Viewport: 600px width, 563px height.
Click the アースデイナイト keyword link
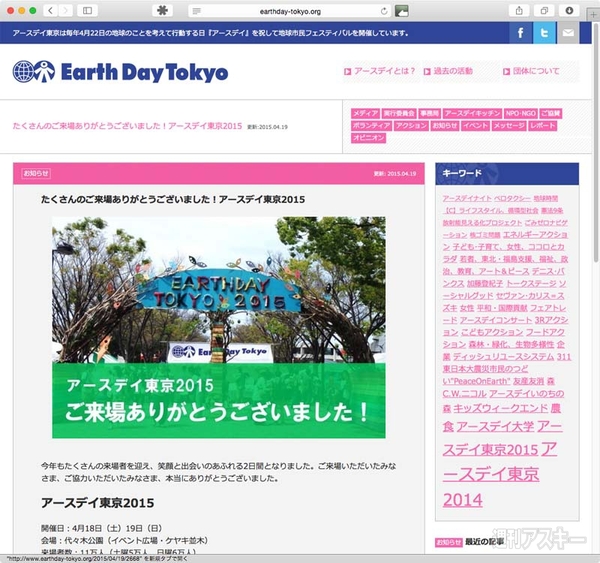click(x=467, y=198)
